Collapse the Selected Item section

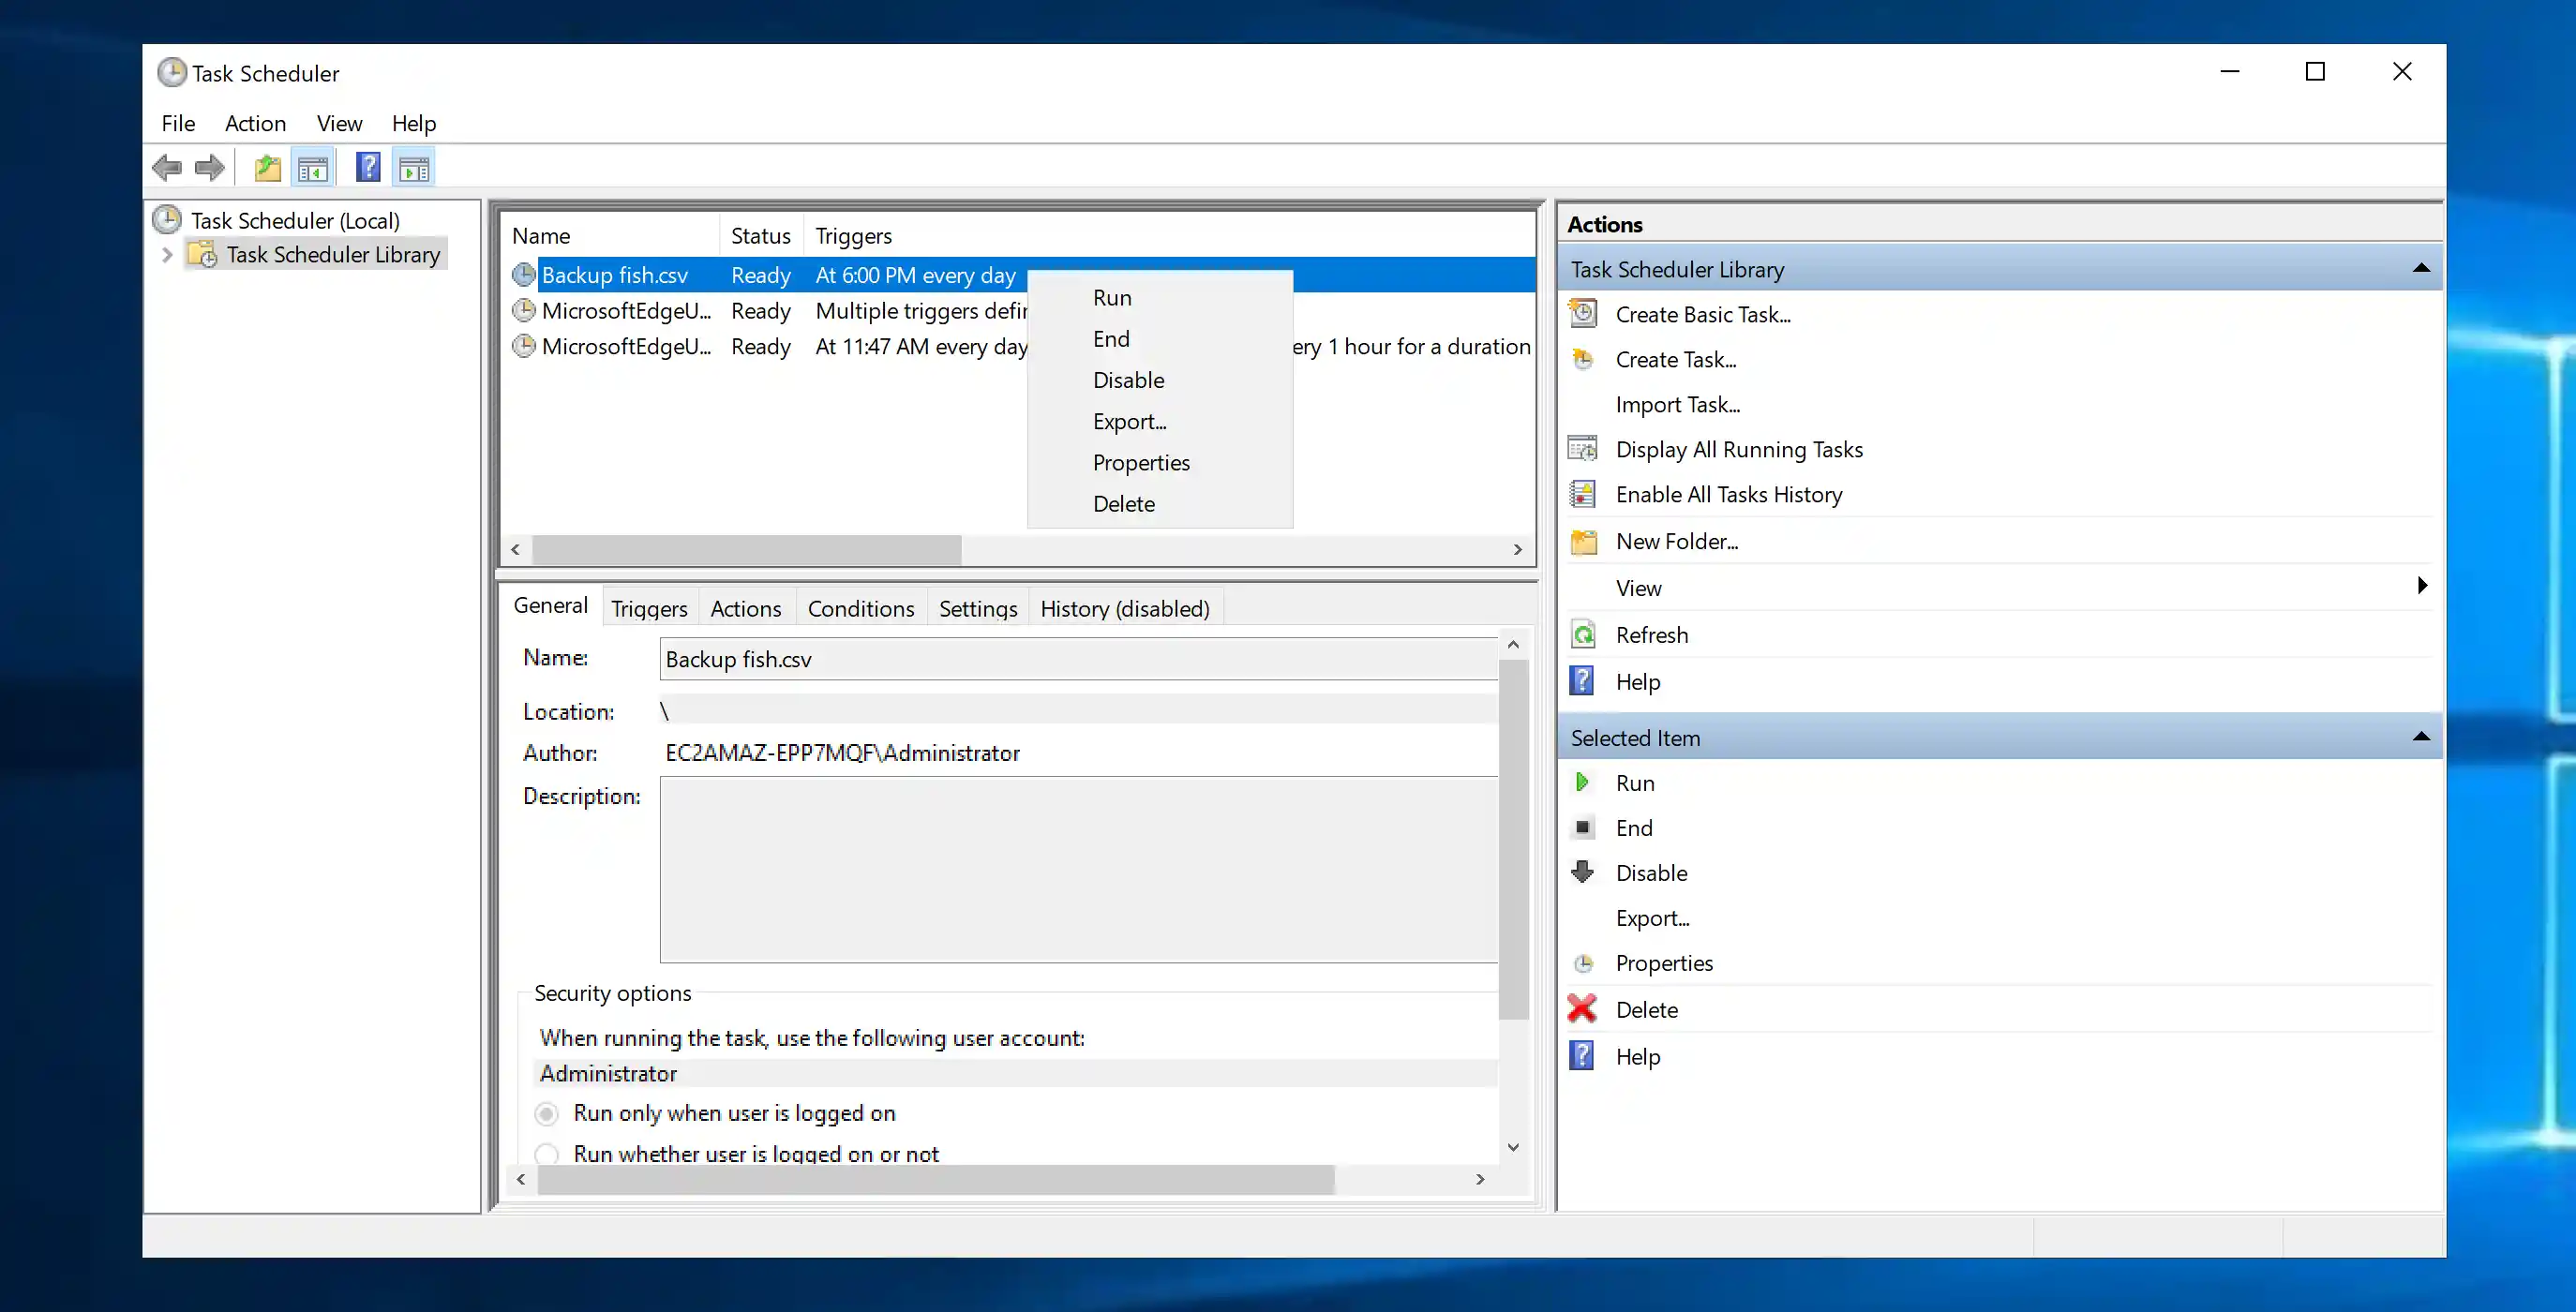pos(2421,737)
